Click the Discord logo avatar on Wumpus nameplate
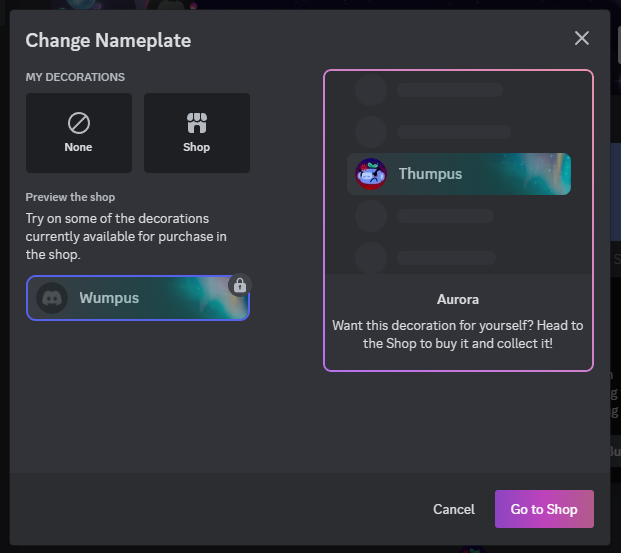The height and width of the screenshot is (553, 621). pos(52,298)
